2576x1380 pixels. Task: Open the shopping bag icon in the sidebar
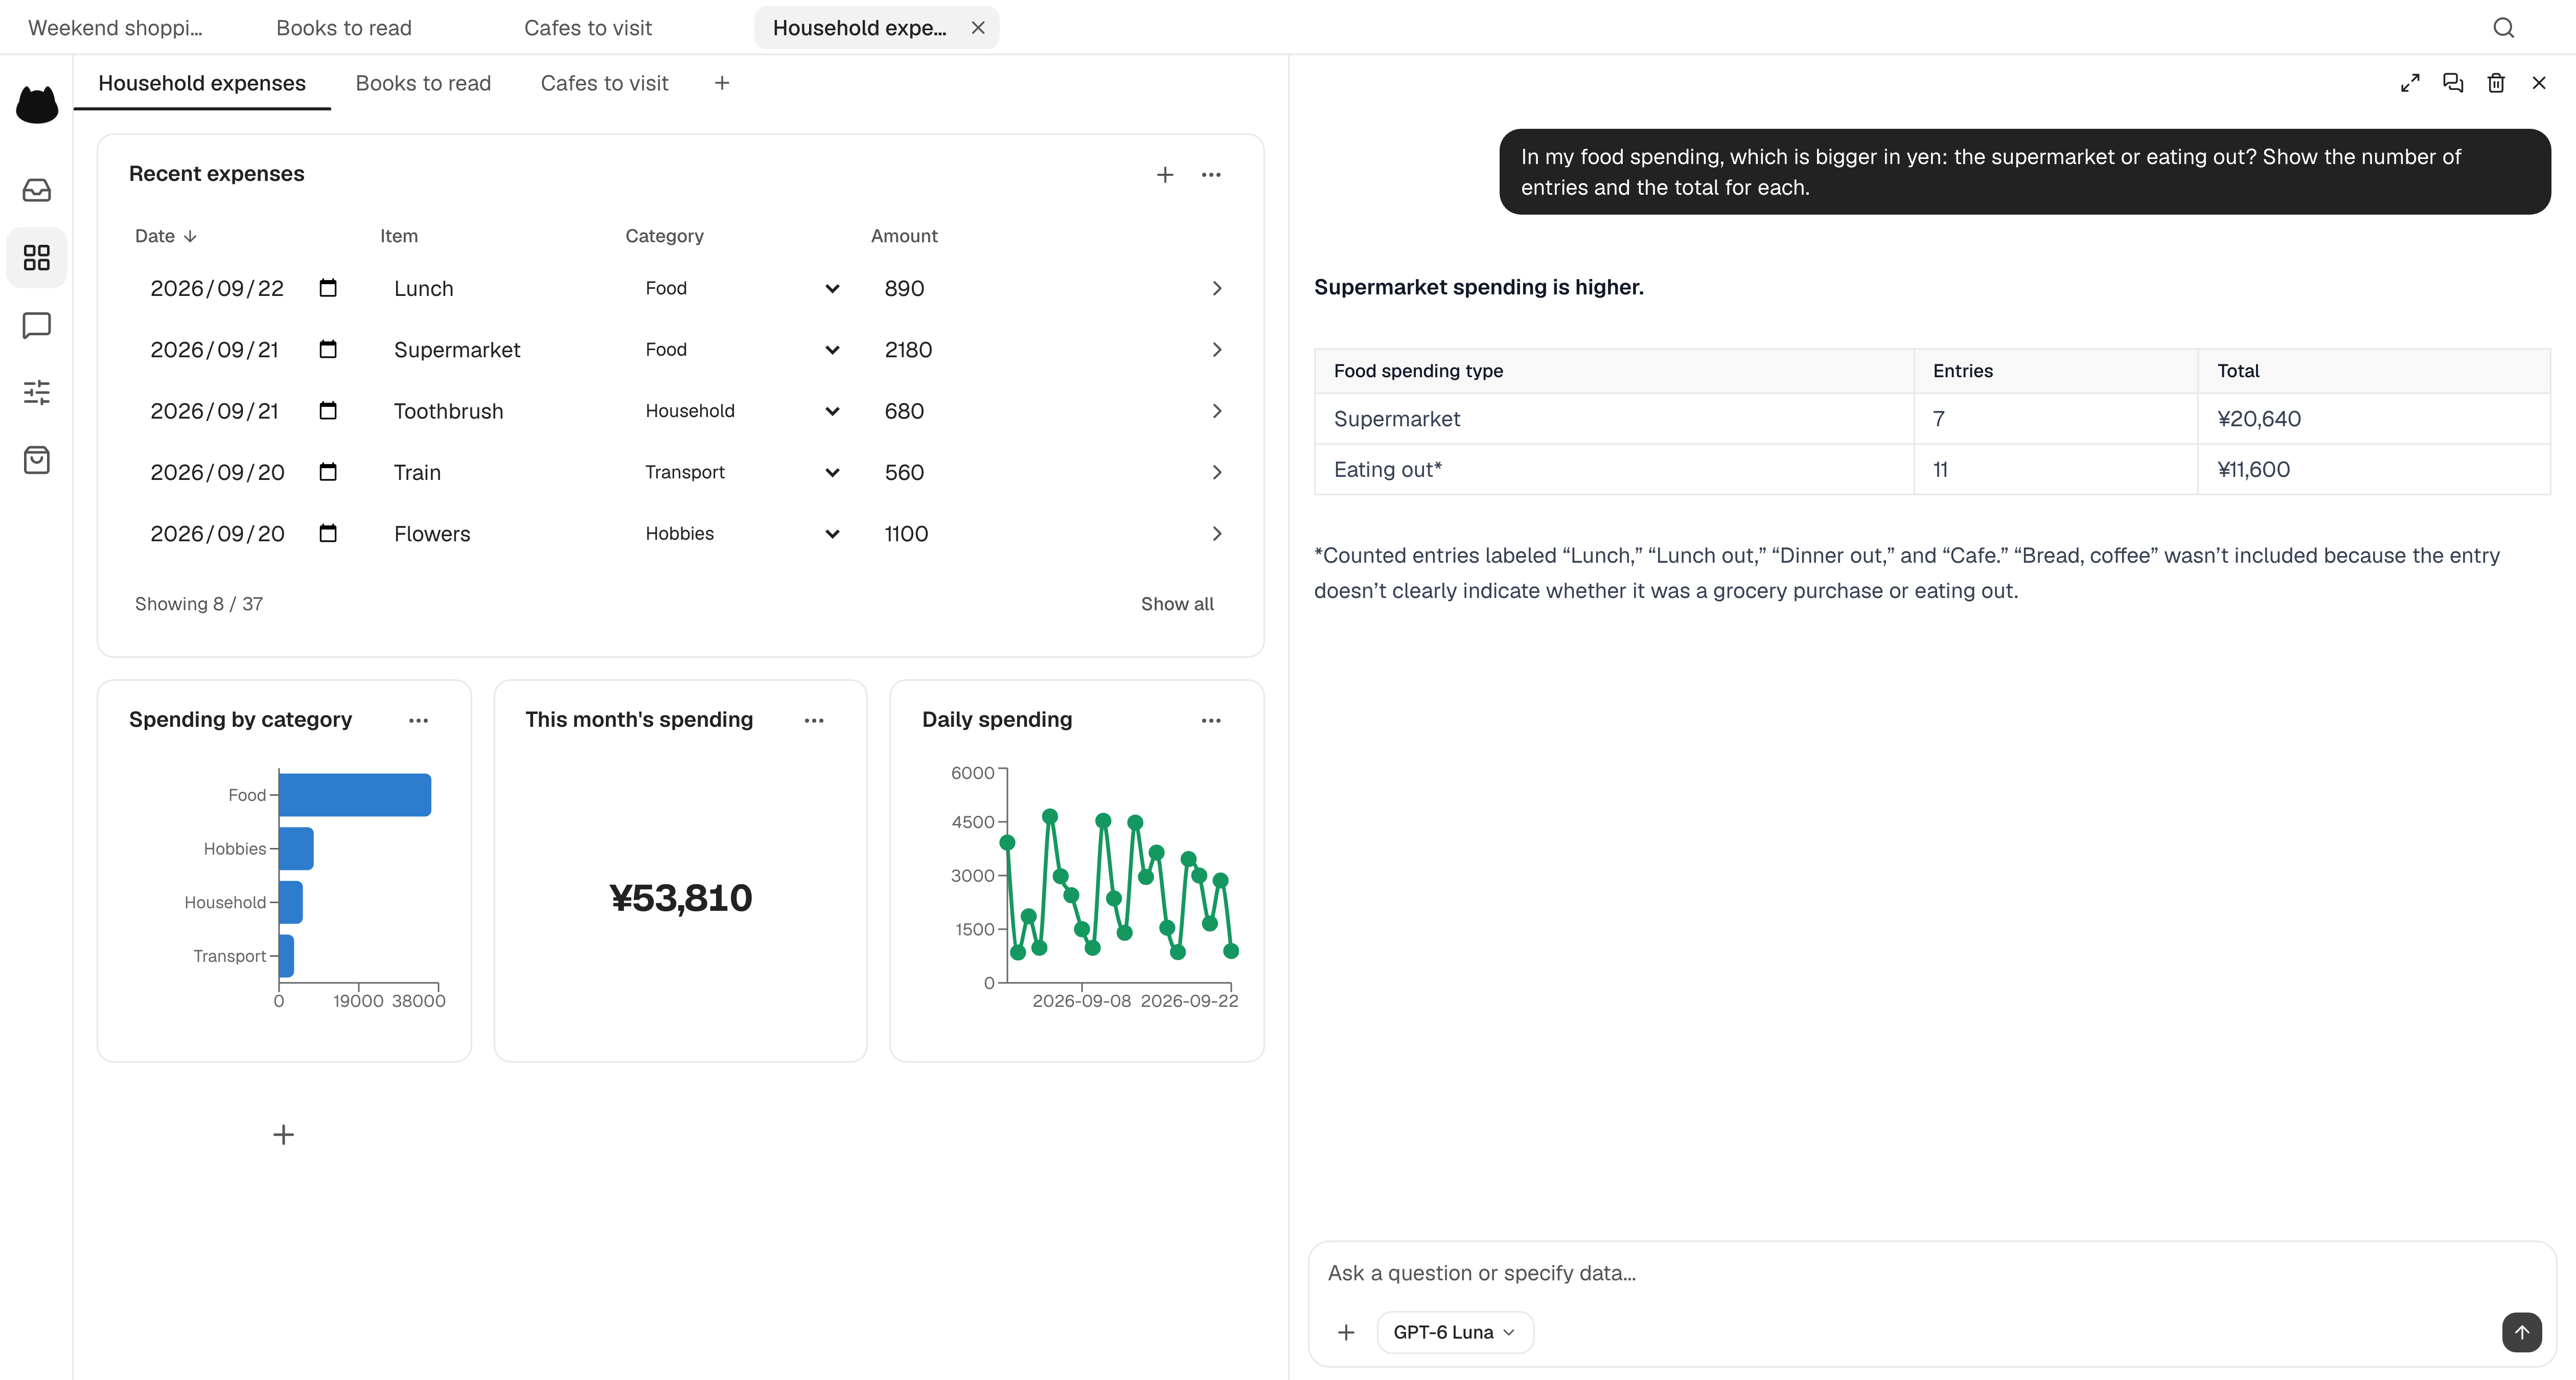coord(37,460)
